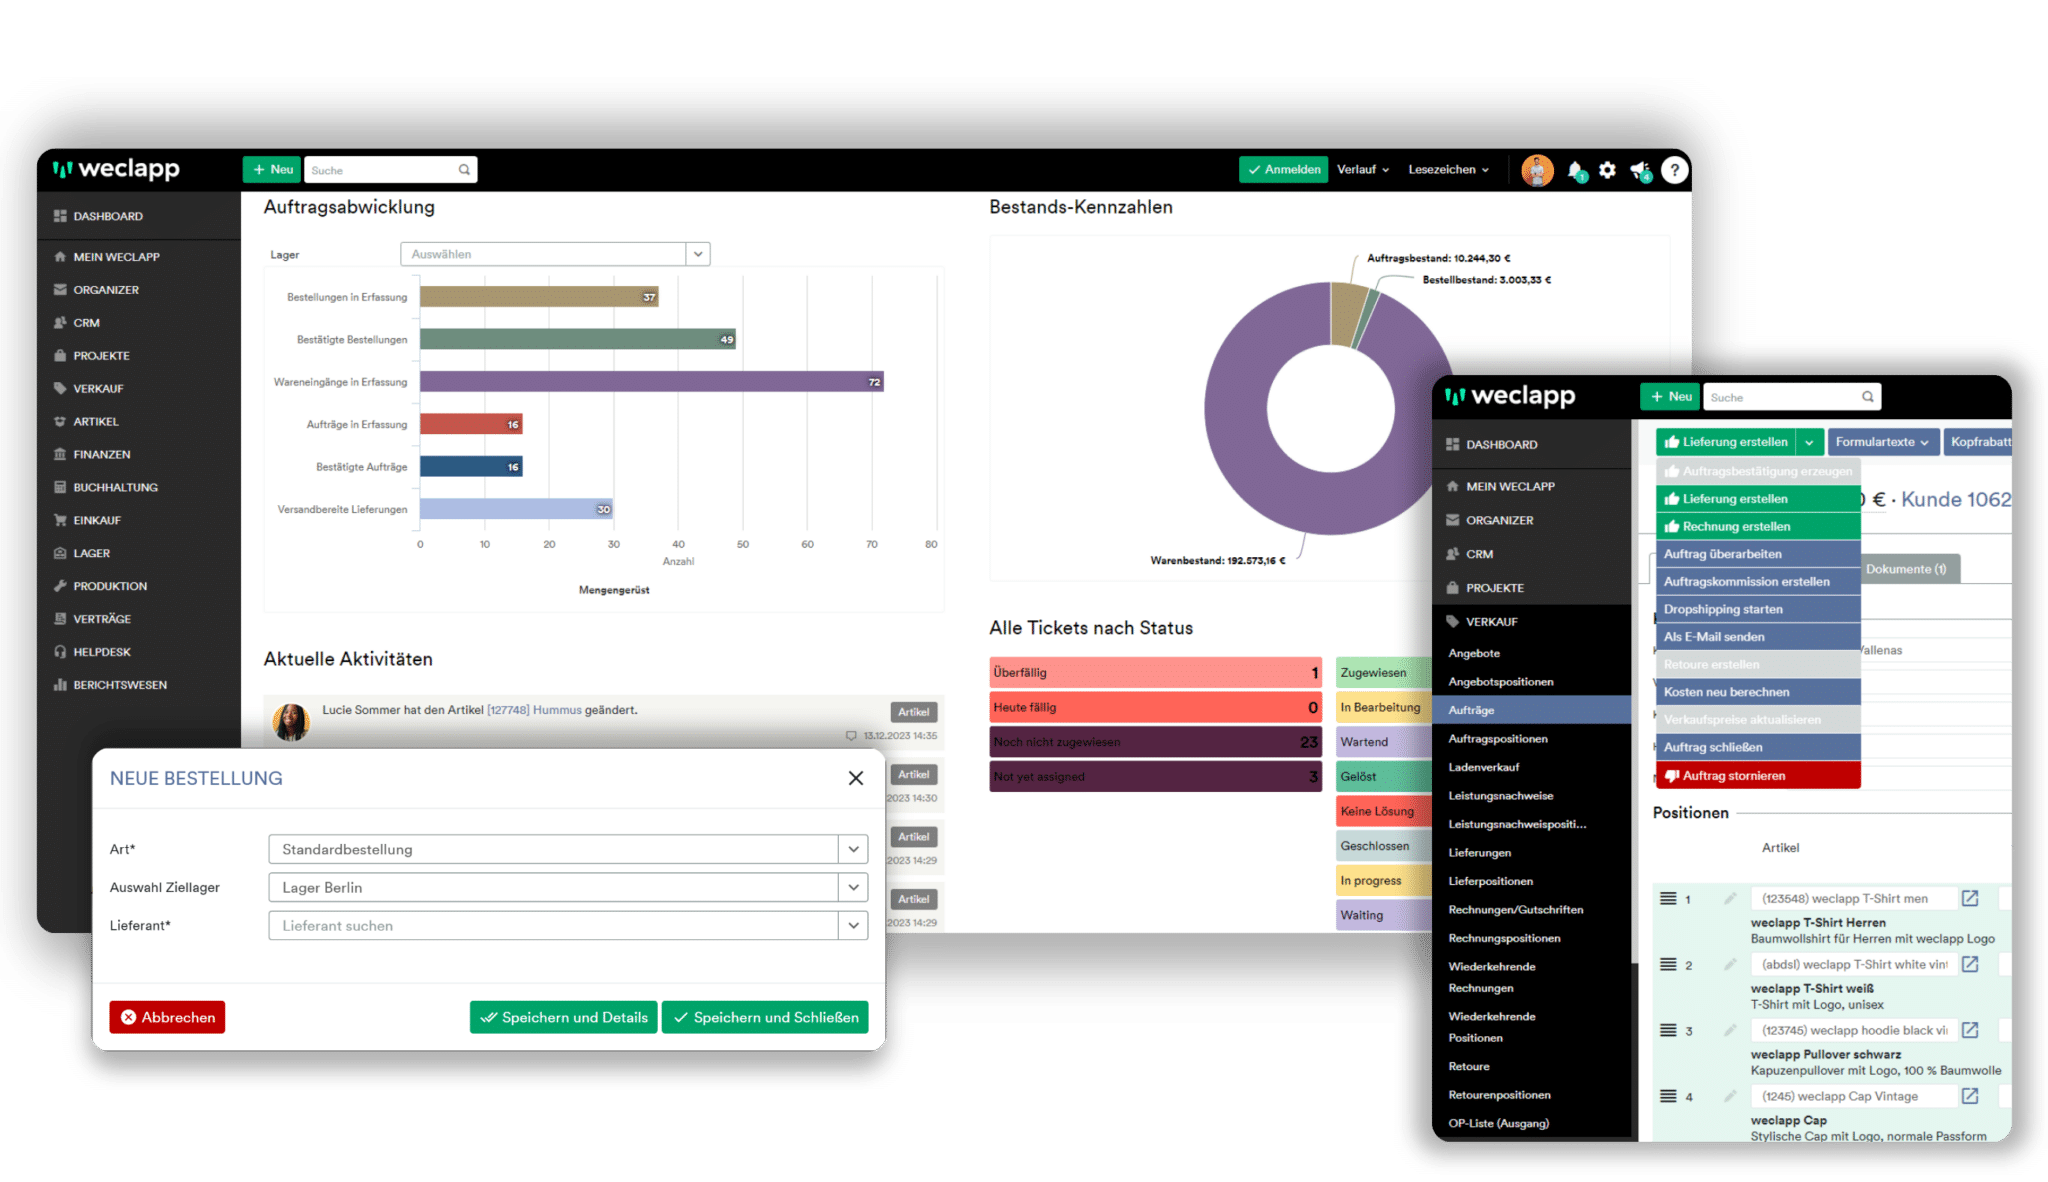The height and width of the screenshot is (1182, 2048).
Task: Open Lucie Sommer's avatar in activities
Action: point(291,721)
